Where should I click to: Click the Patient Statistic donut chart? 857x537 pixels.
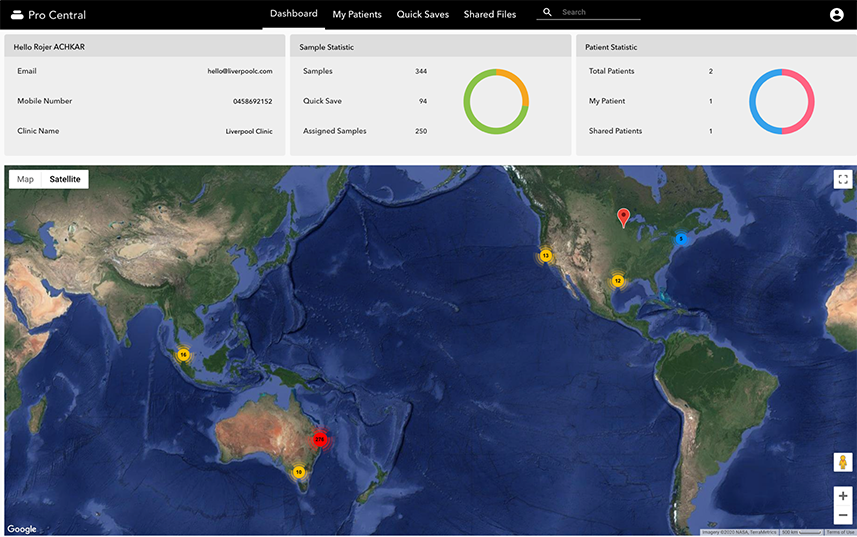coord(782,101)
